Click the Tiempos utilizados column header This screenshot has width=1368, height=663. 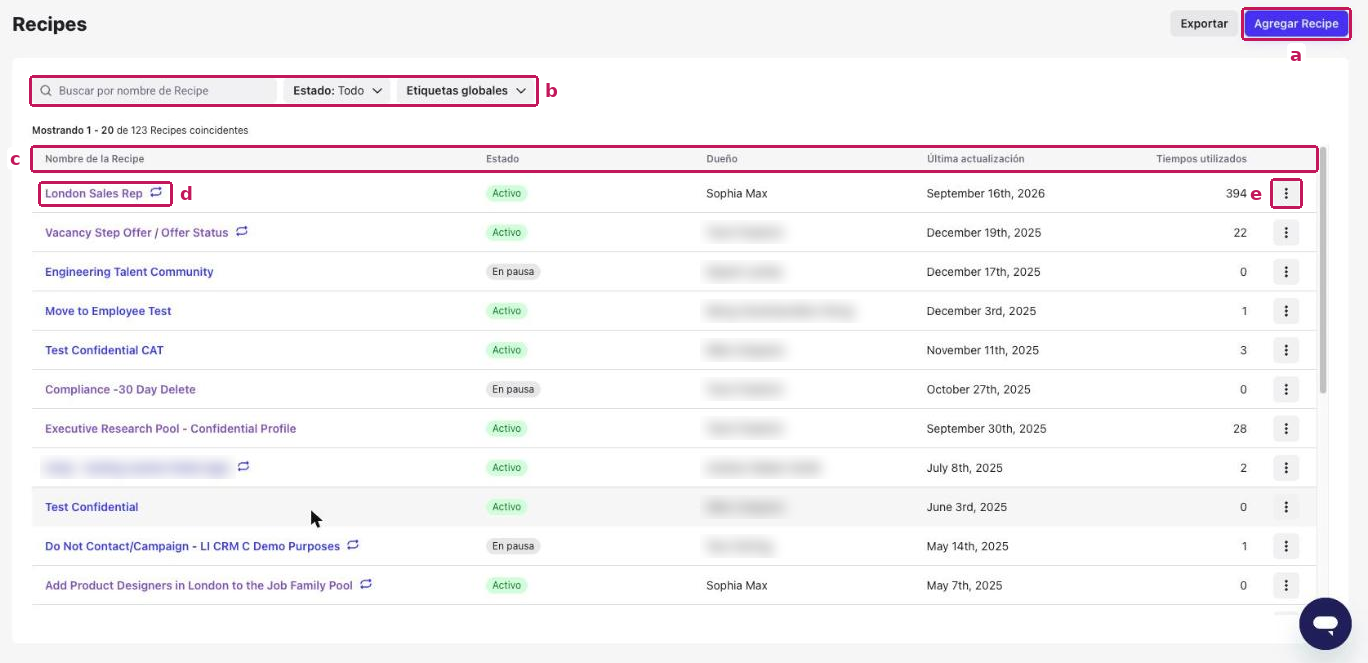pyautogui.click(x=1201, y=159)
